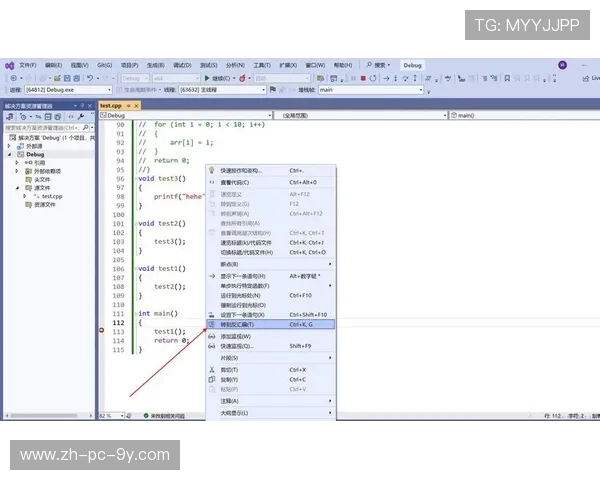Screen dimensions: 600x480
Task: Open the Git(G) menu
Action: click(104, 65)
